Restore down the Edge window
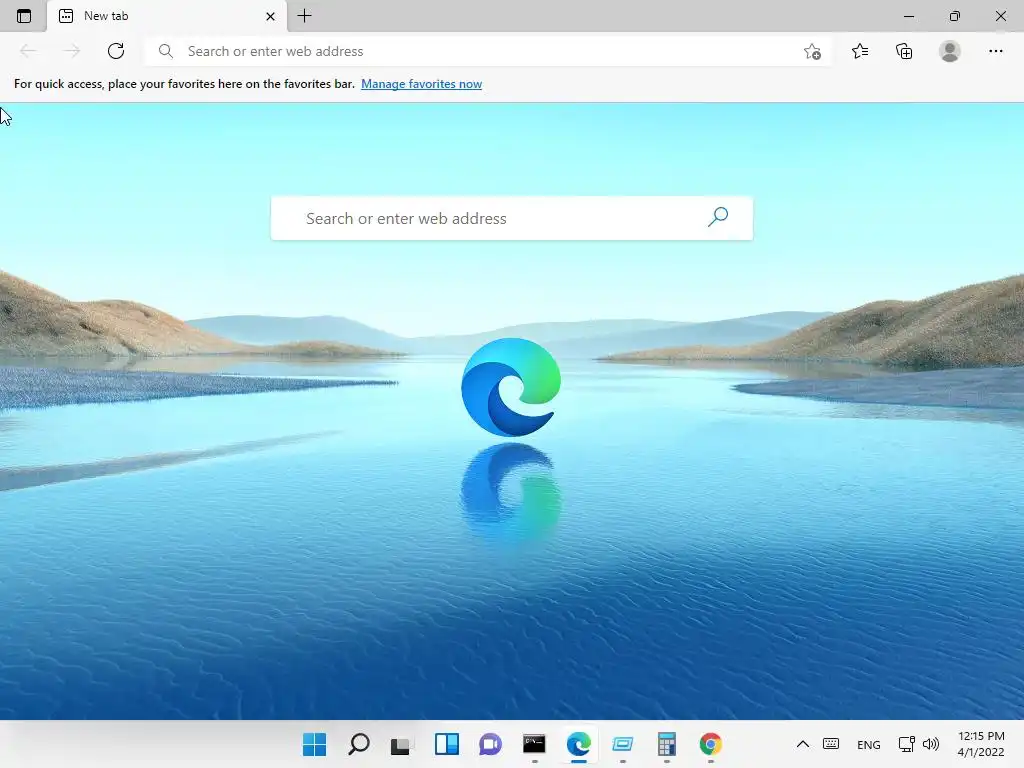The height and width of the screenshot is (768, 1024). click(955, 16)
